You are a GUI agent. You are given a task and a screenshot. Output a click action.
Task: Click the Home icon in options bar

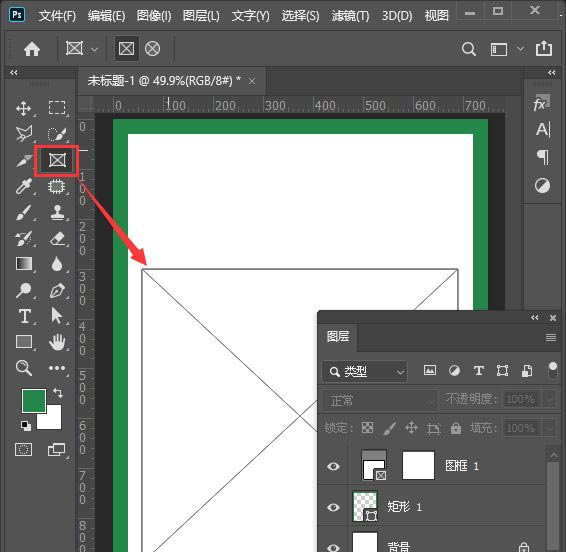click(x=32, y=49)
